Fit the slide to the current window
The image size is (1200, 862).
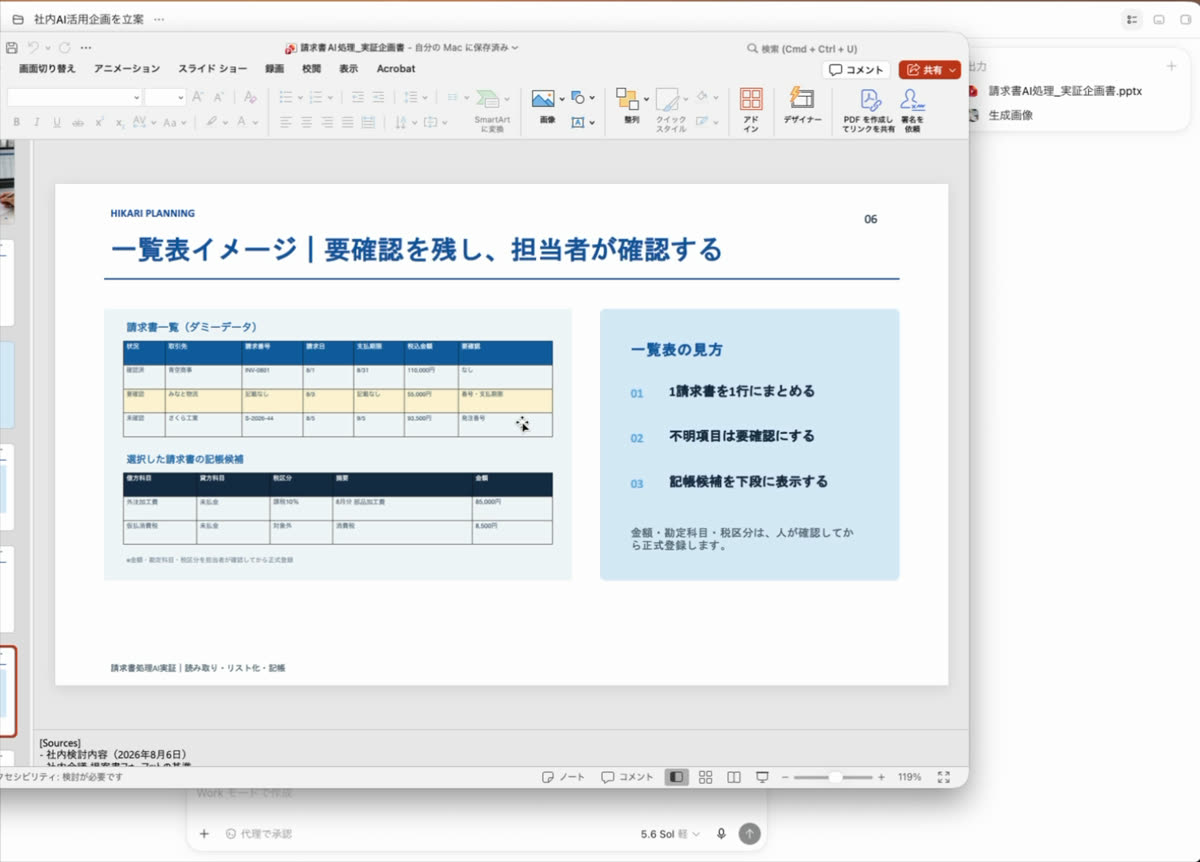pos(943,777)
